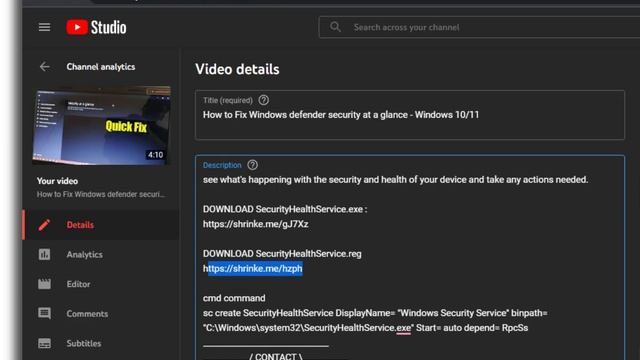Open the Quick Fix video thumbnail
The height and width of the screenshot is (360, 640).
[x=102, y=125]
